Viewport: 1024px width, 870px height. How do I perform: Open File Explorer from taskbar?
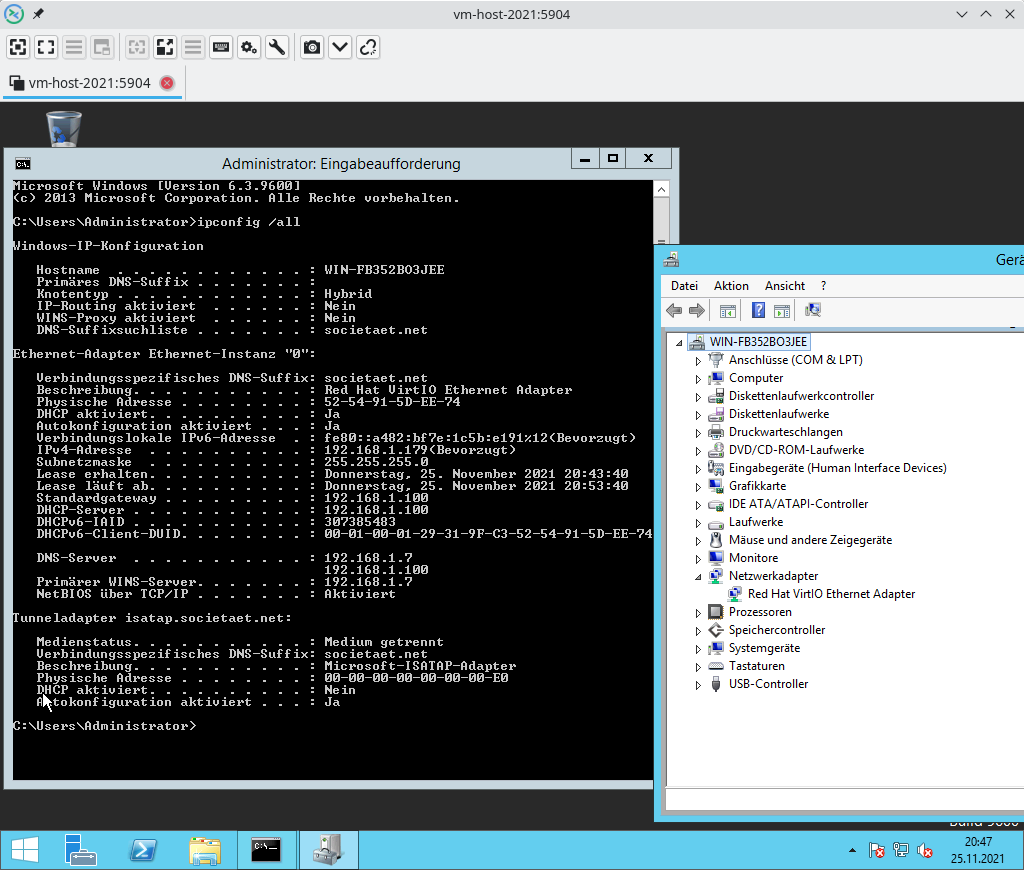(x=204, y=850)
